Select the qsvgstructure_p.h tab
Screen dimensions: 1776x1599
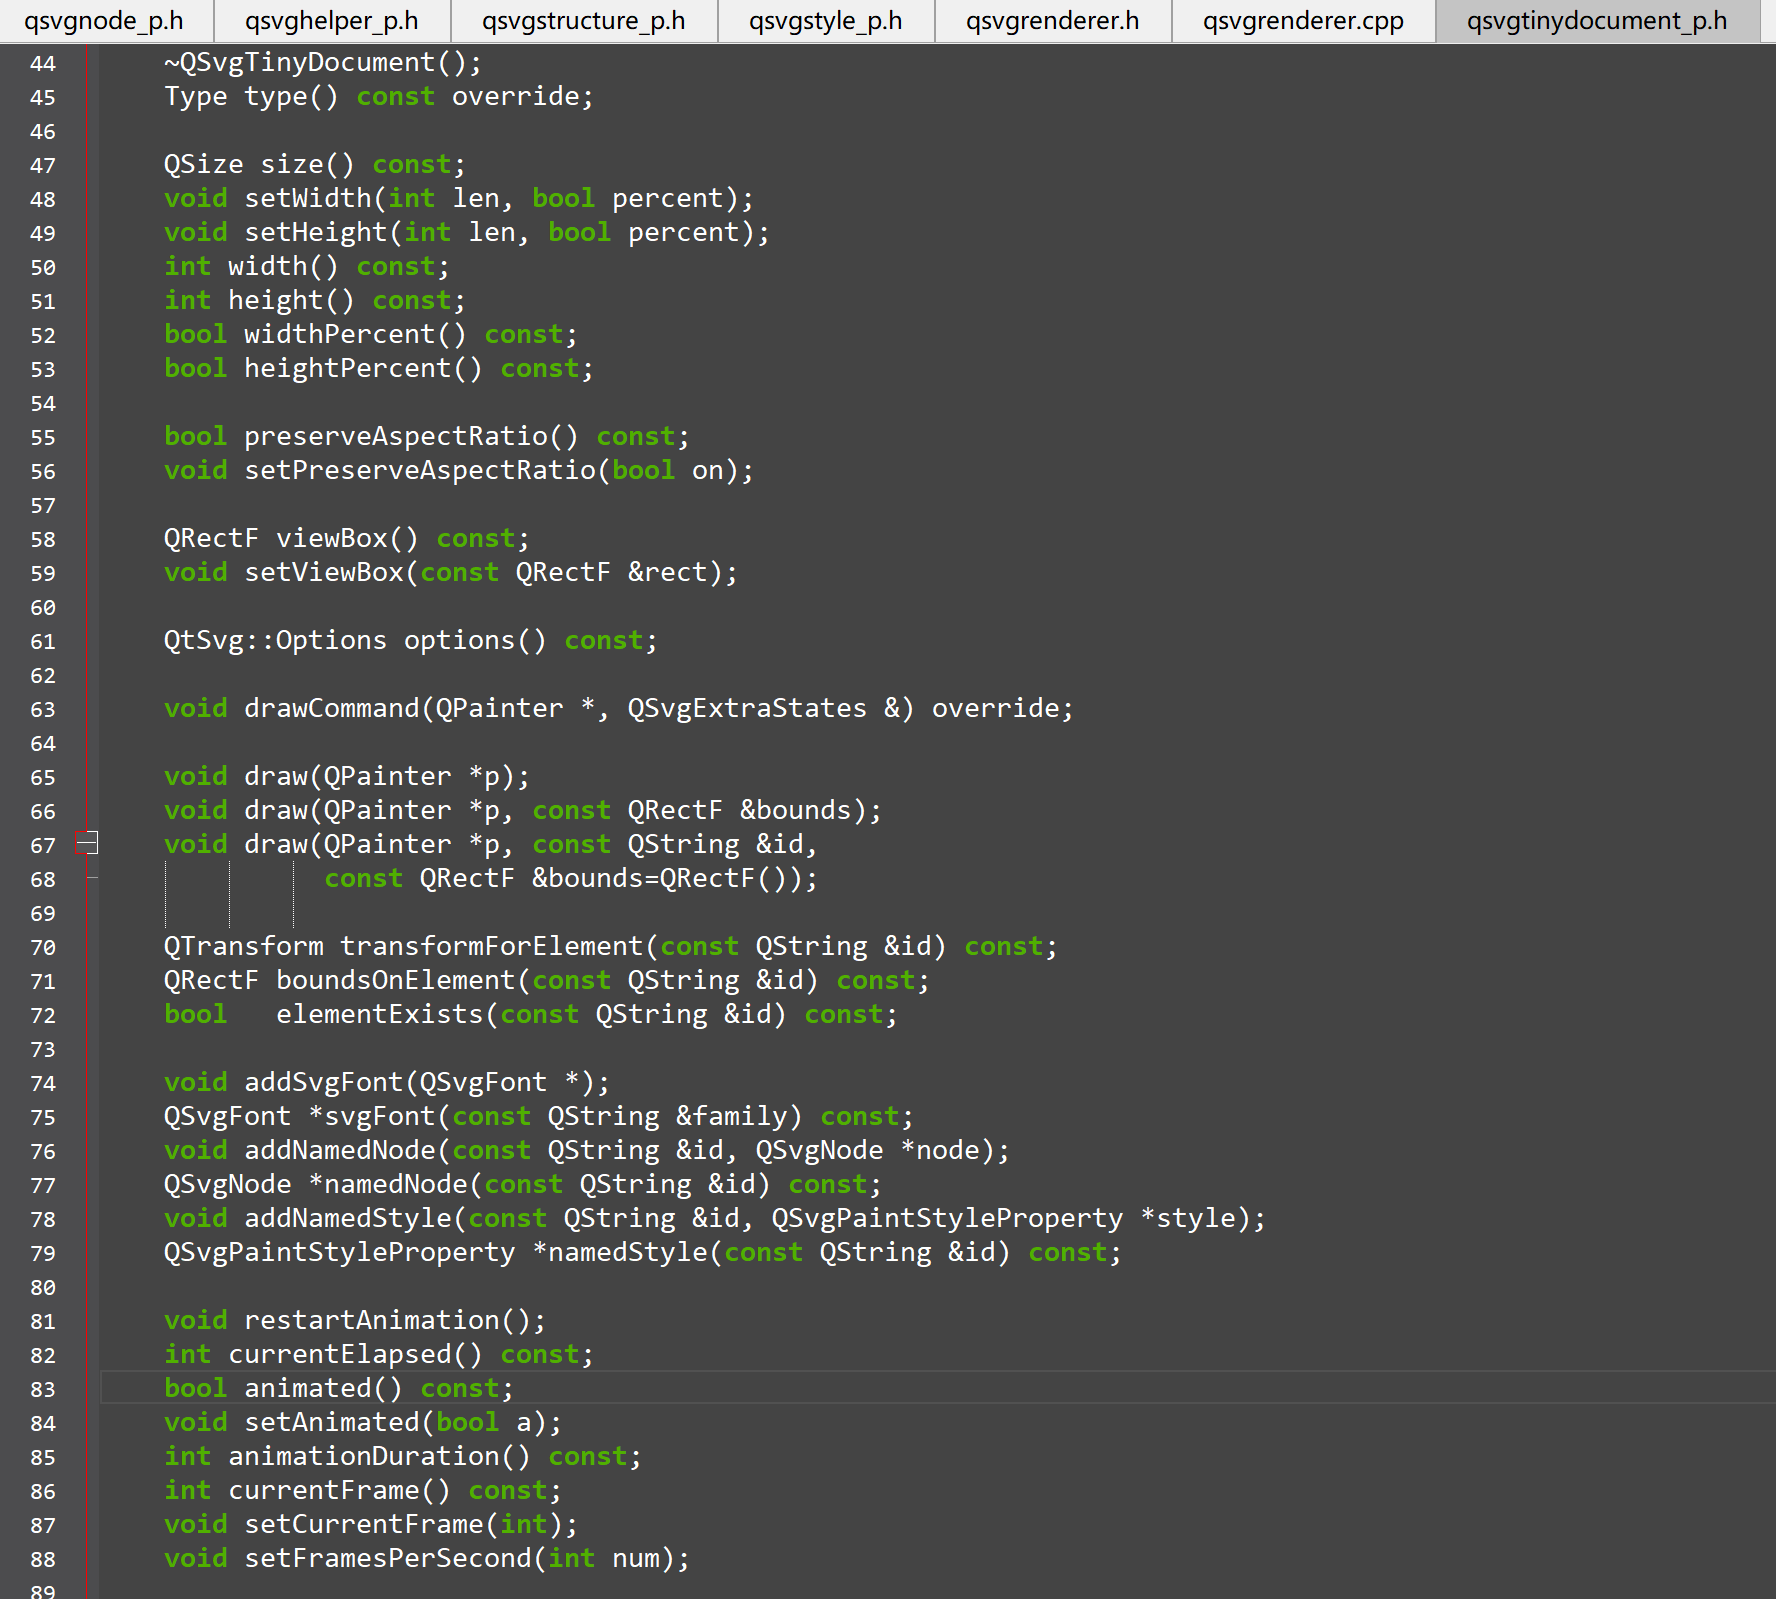point(583,21)
